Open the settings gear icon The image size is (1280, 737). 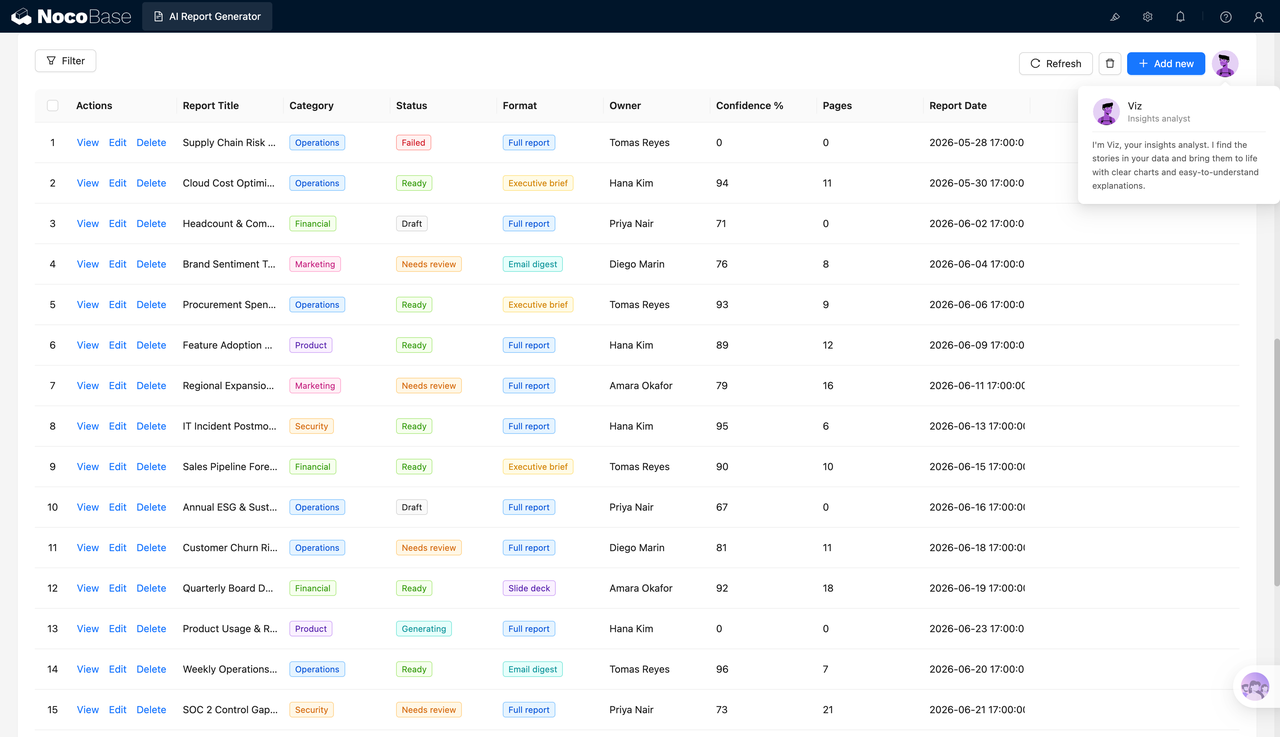pyautogui.click(x=1148, y=17)
